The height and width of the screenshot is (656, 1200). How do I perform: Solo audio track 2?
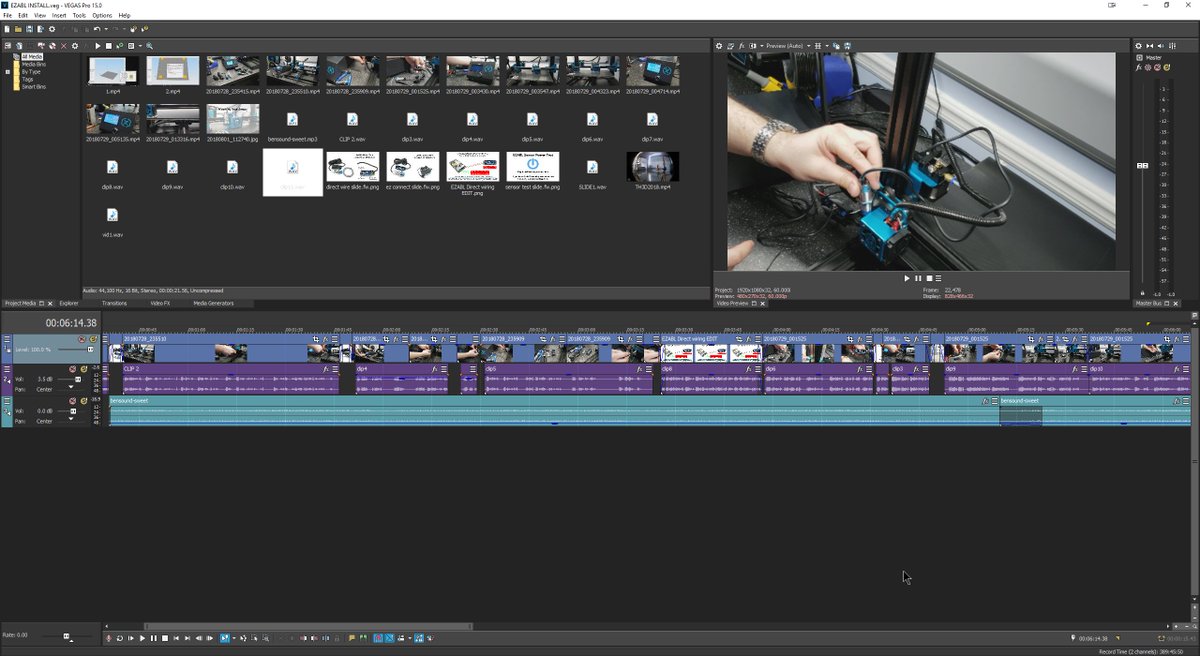pyautogui.click(x=84, y=369)
